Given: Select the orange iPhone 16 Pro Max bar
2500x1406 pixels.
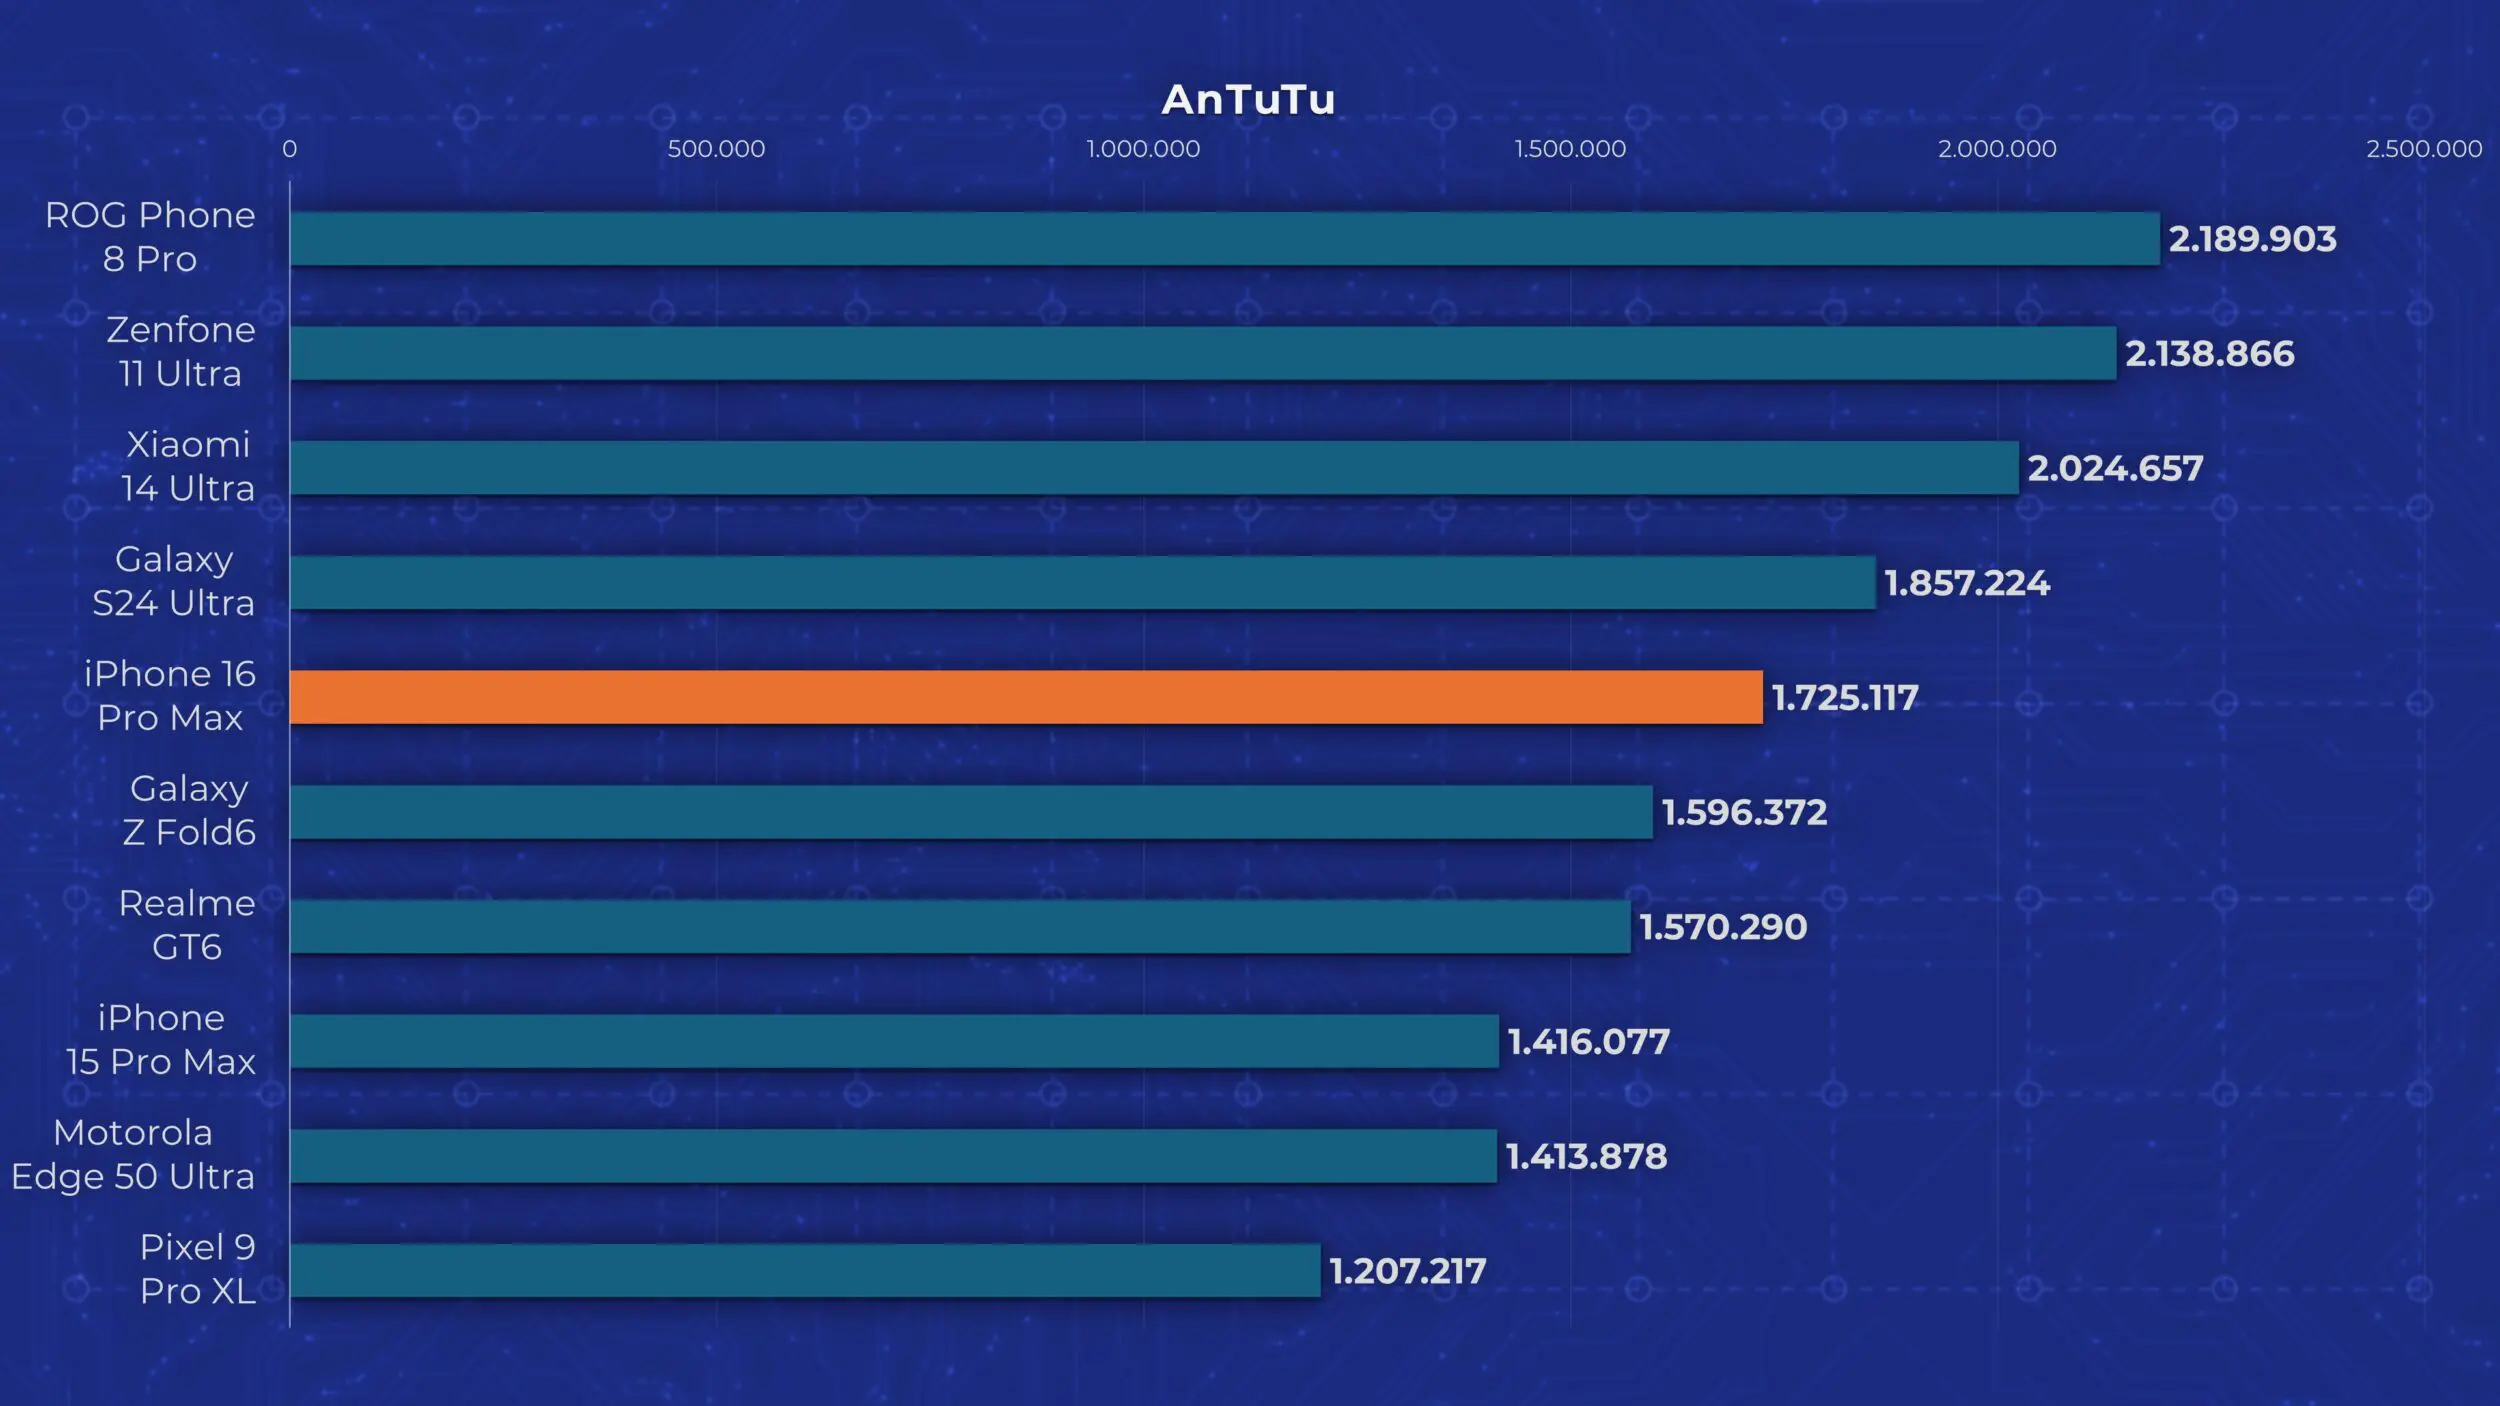Looking at the screenshot, I should pyautogui.click(x=1026, y=697).
